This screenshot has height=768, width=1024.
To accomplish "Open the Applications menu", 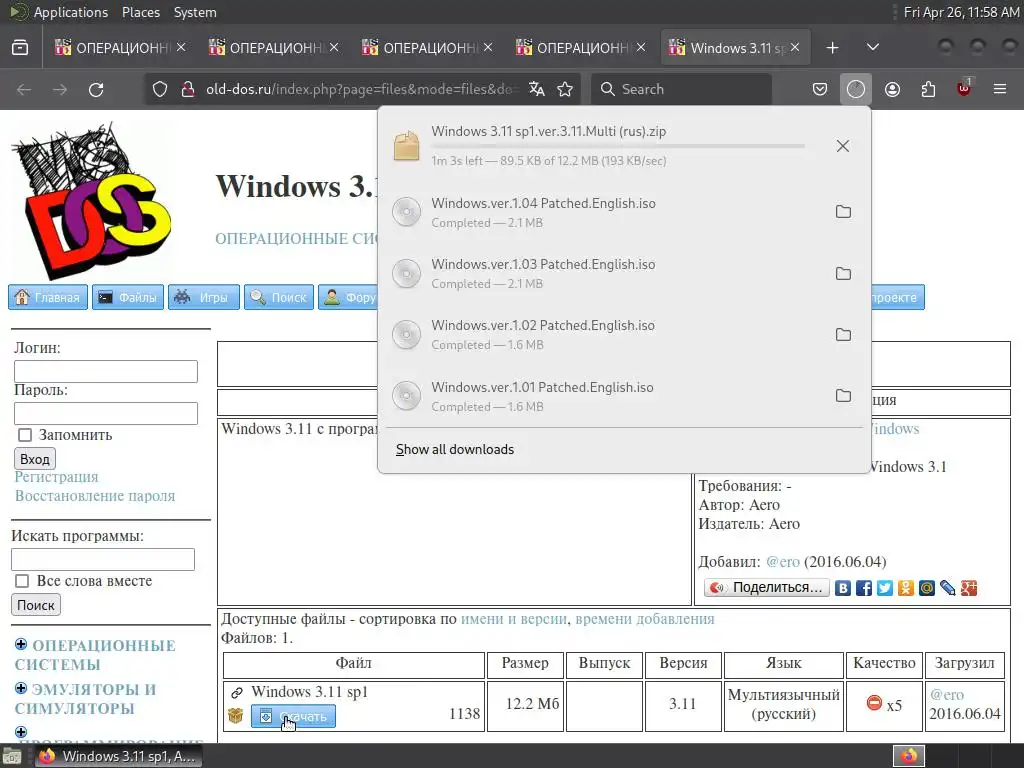I will coord(71,12).
